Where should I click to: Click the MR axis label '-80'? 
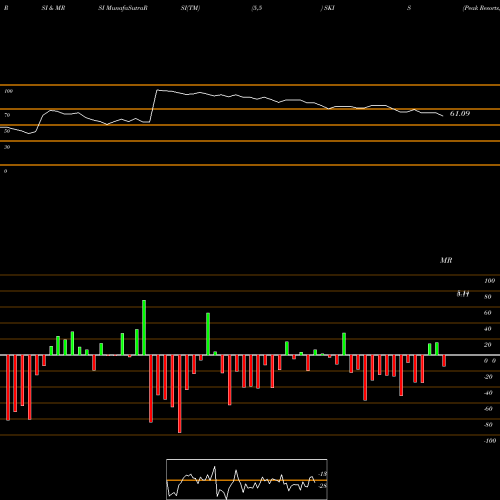488,425
